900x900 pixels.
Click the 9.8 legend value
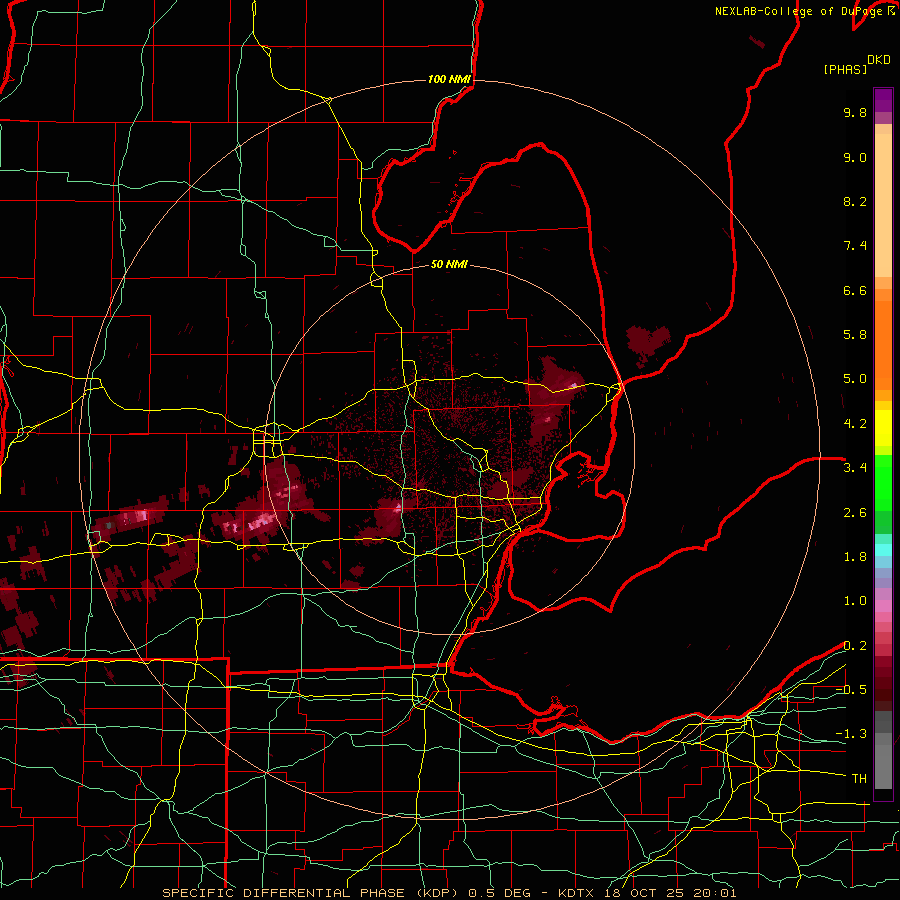pyautogui.click(x=855, y=112)
